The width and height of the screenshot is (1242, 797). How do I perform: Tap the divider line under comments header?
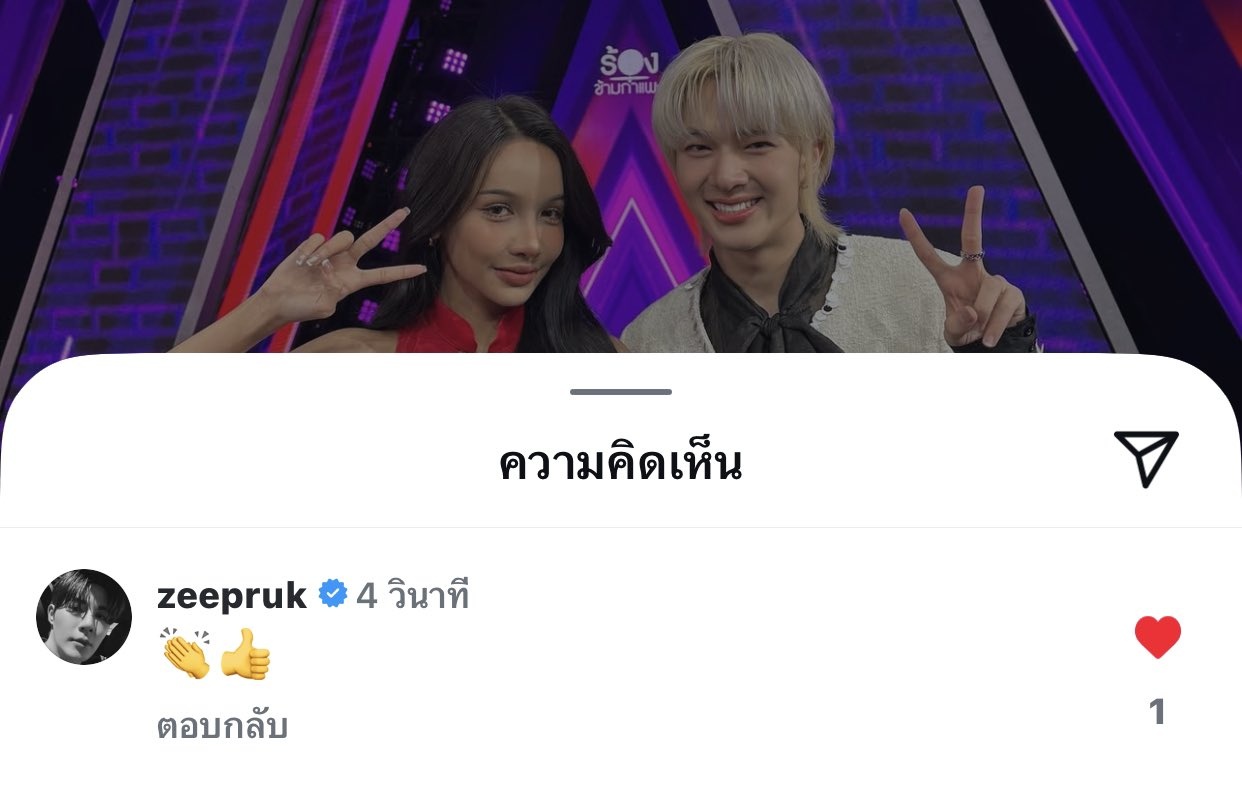[x=621, y=527]
